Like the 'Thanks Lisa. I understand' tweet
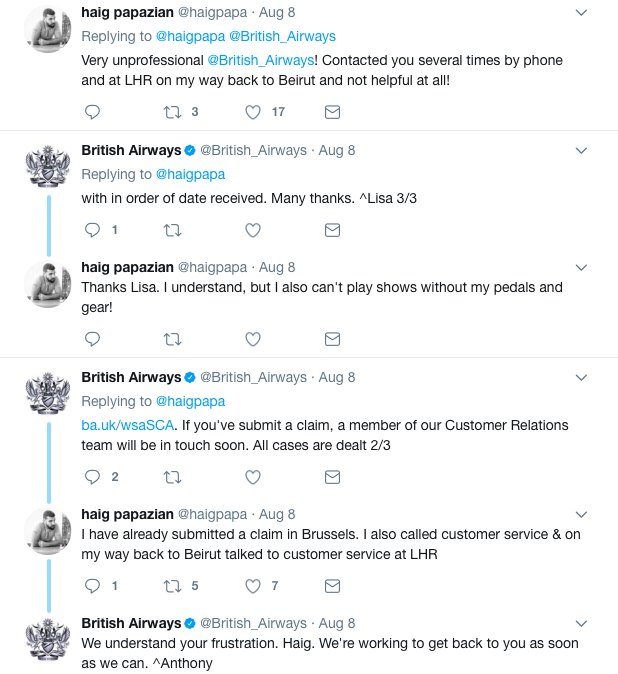Screen dimensions: 618x674 pyautogui.click(x=253, y=339)
